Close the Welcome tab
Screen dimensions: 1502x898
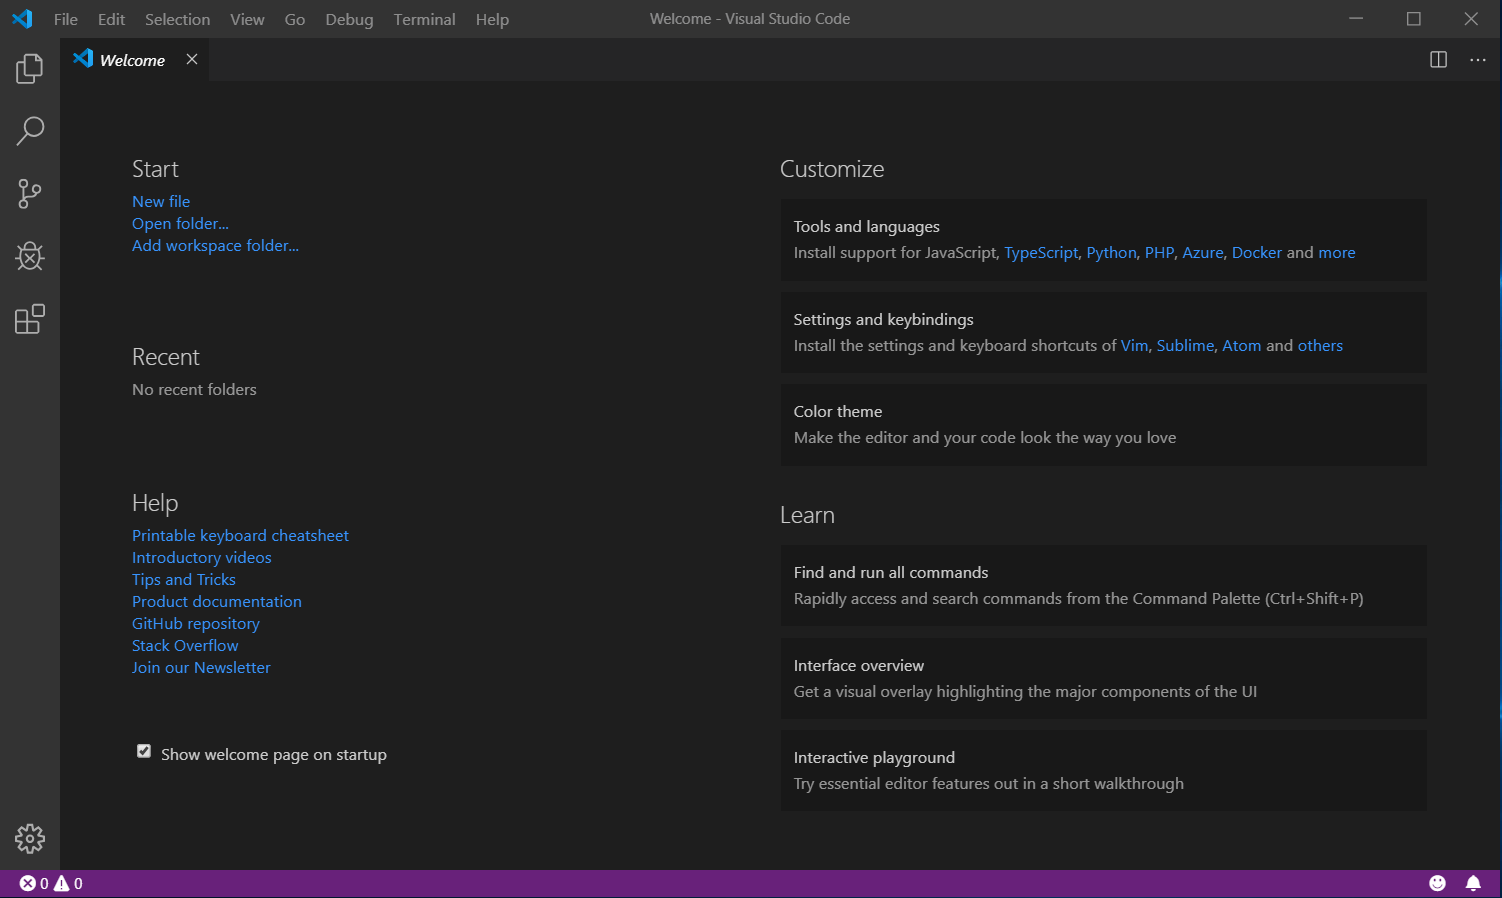coord(192,60)
